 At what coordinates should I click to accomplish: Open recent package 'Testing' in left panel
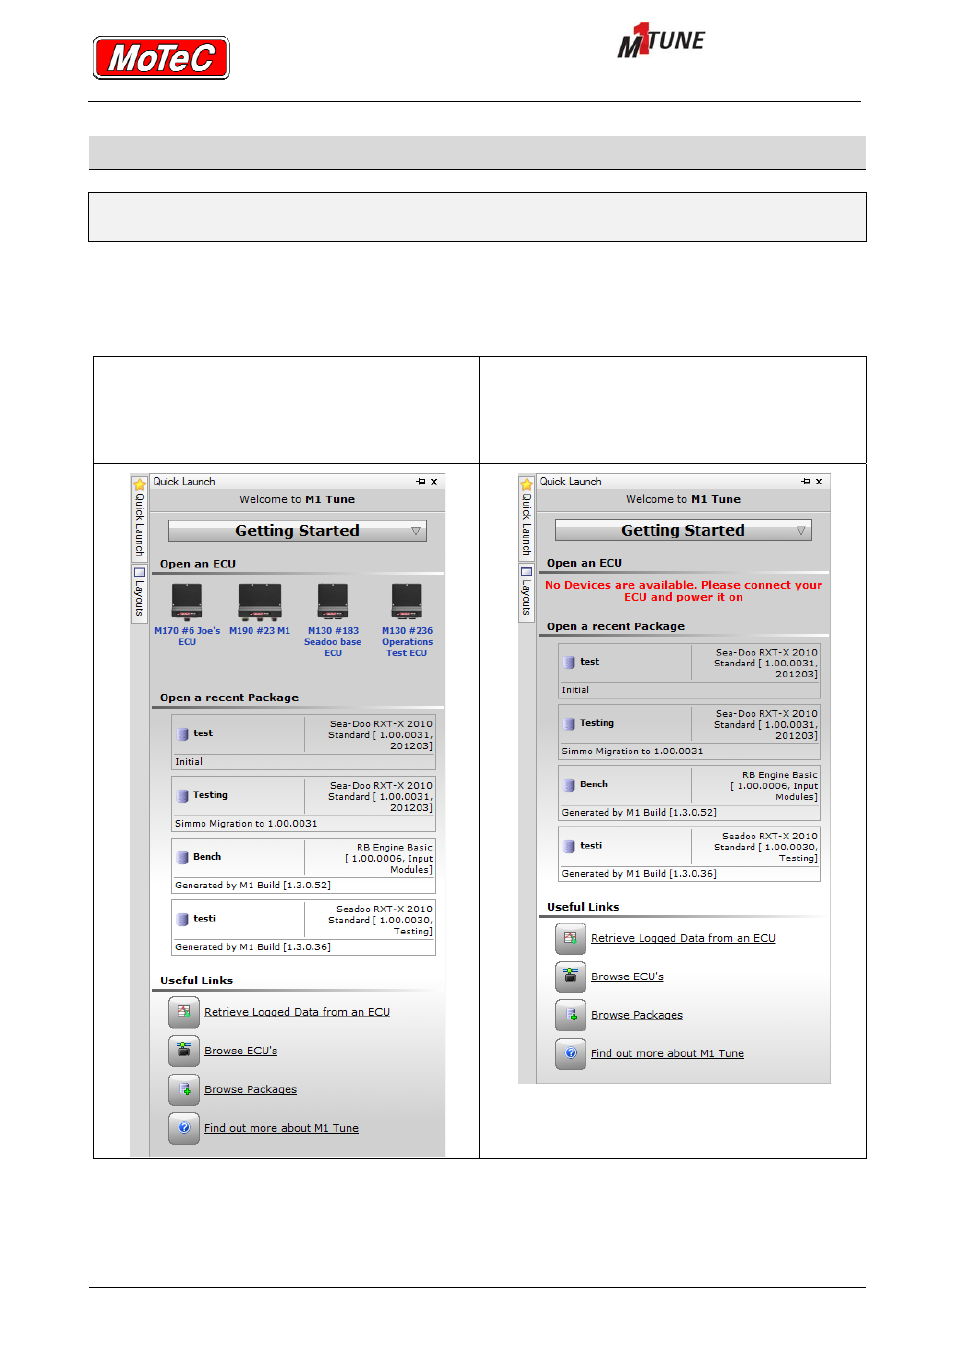tap(303, 803)
